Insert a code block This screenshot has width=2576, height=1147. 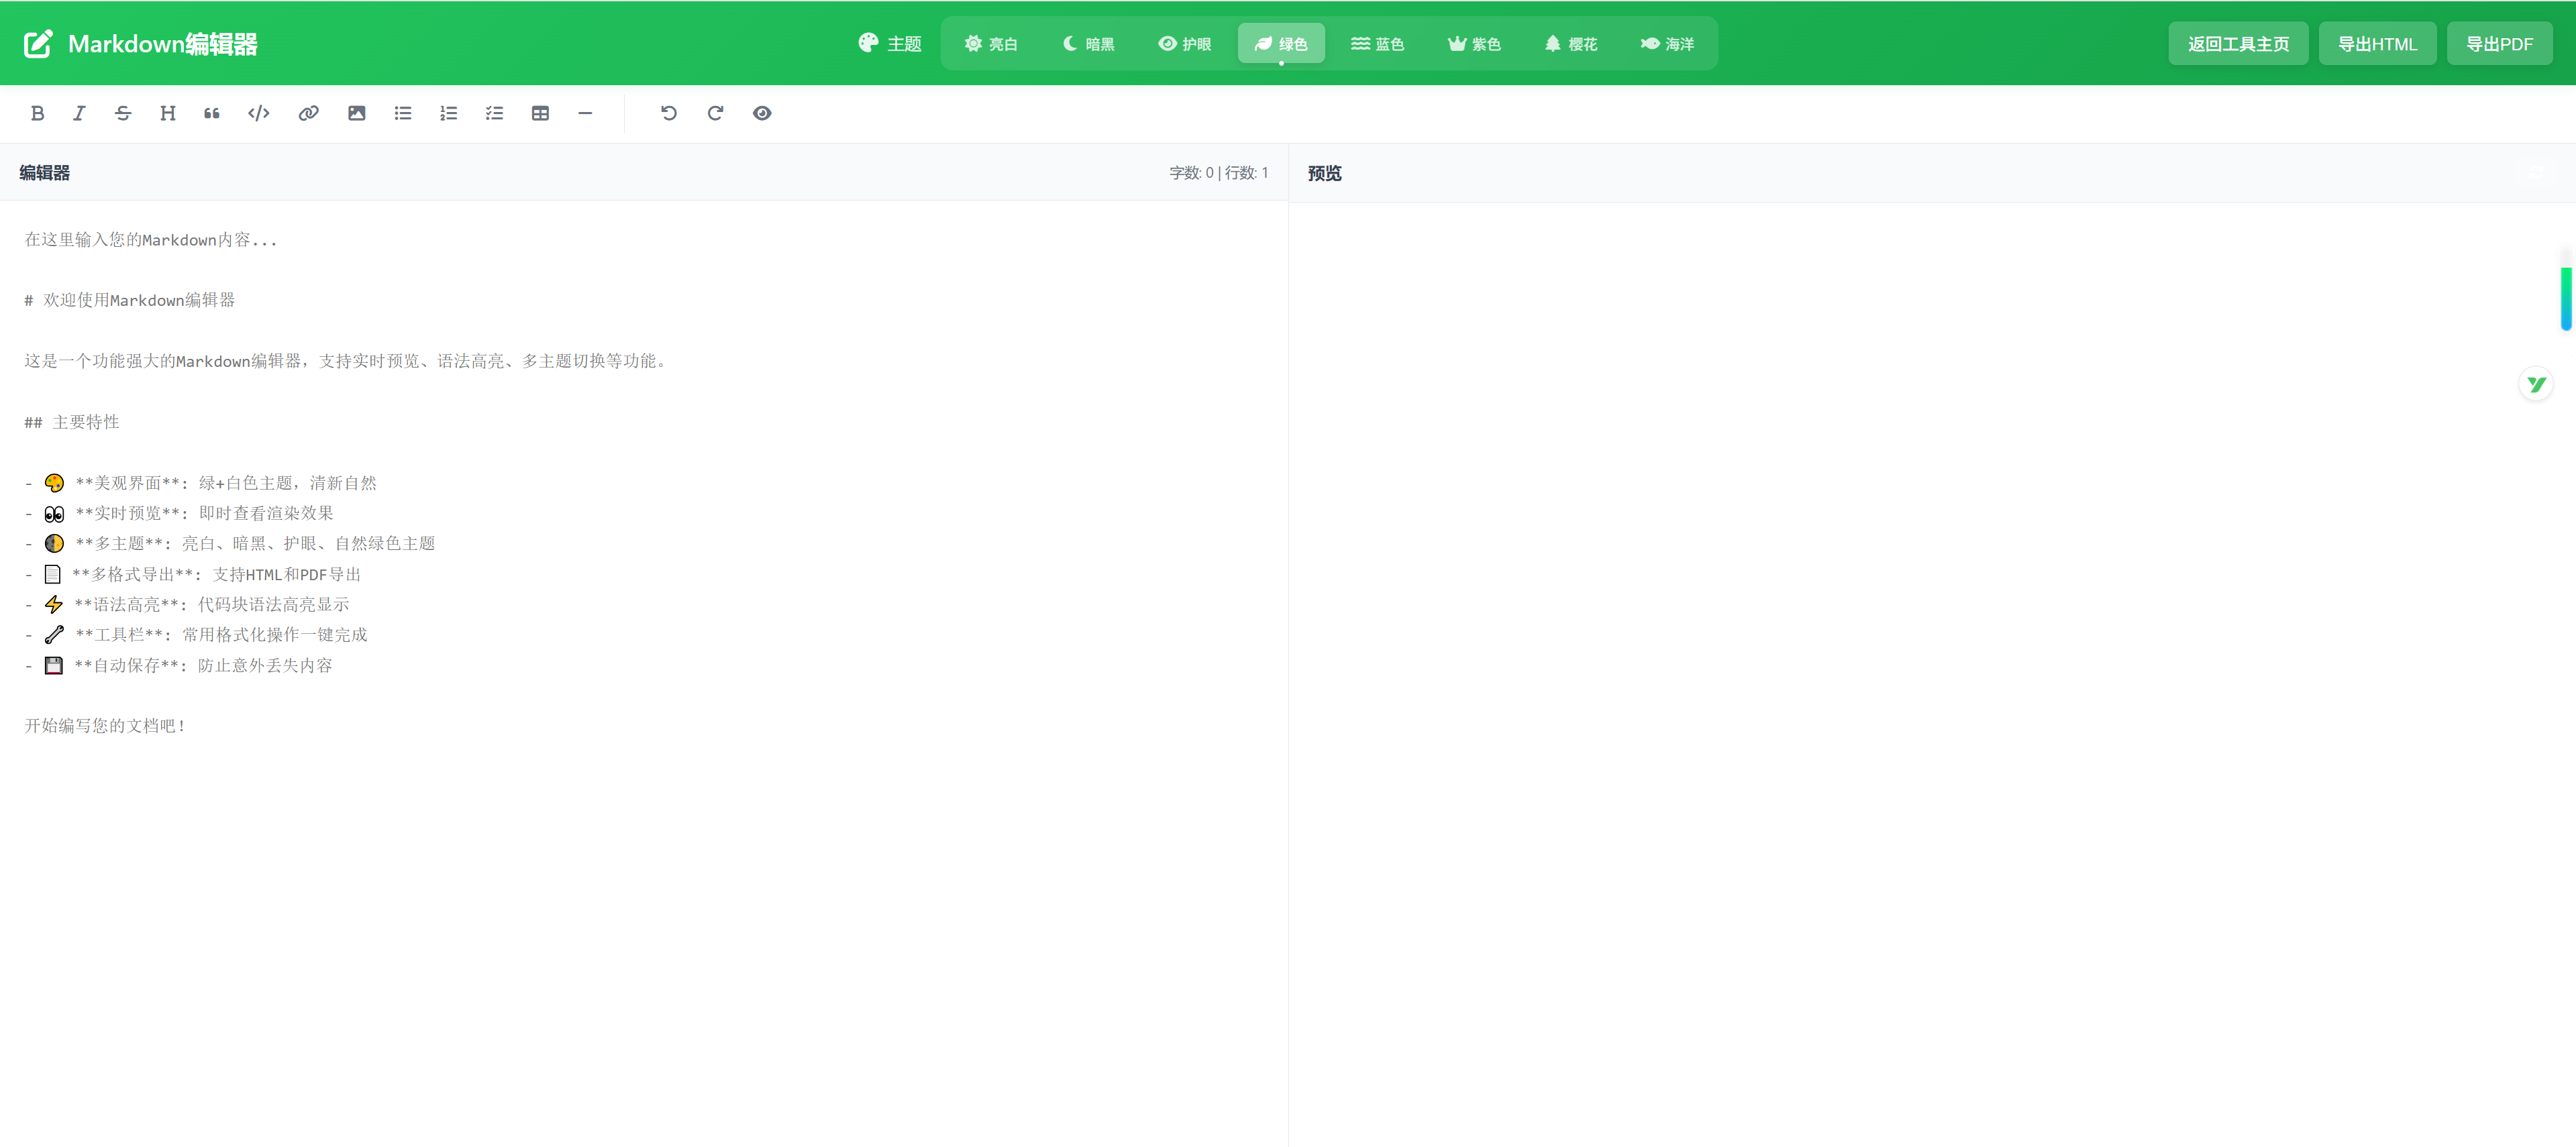click(257, 113)
